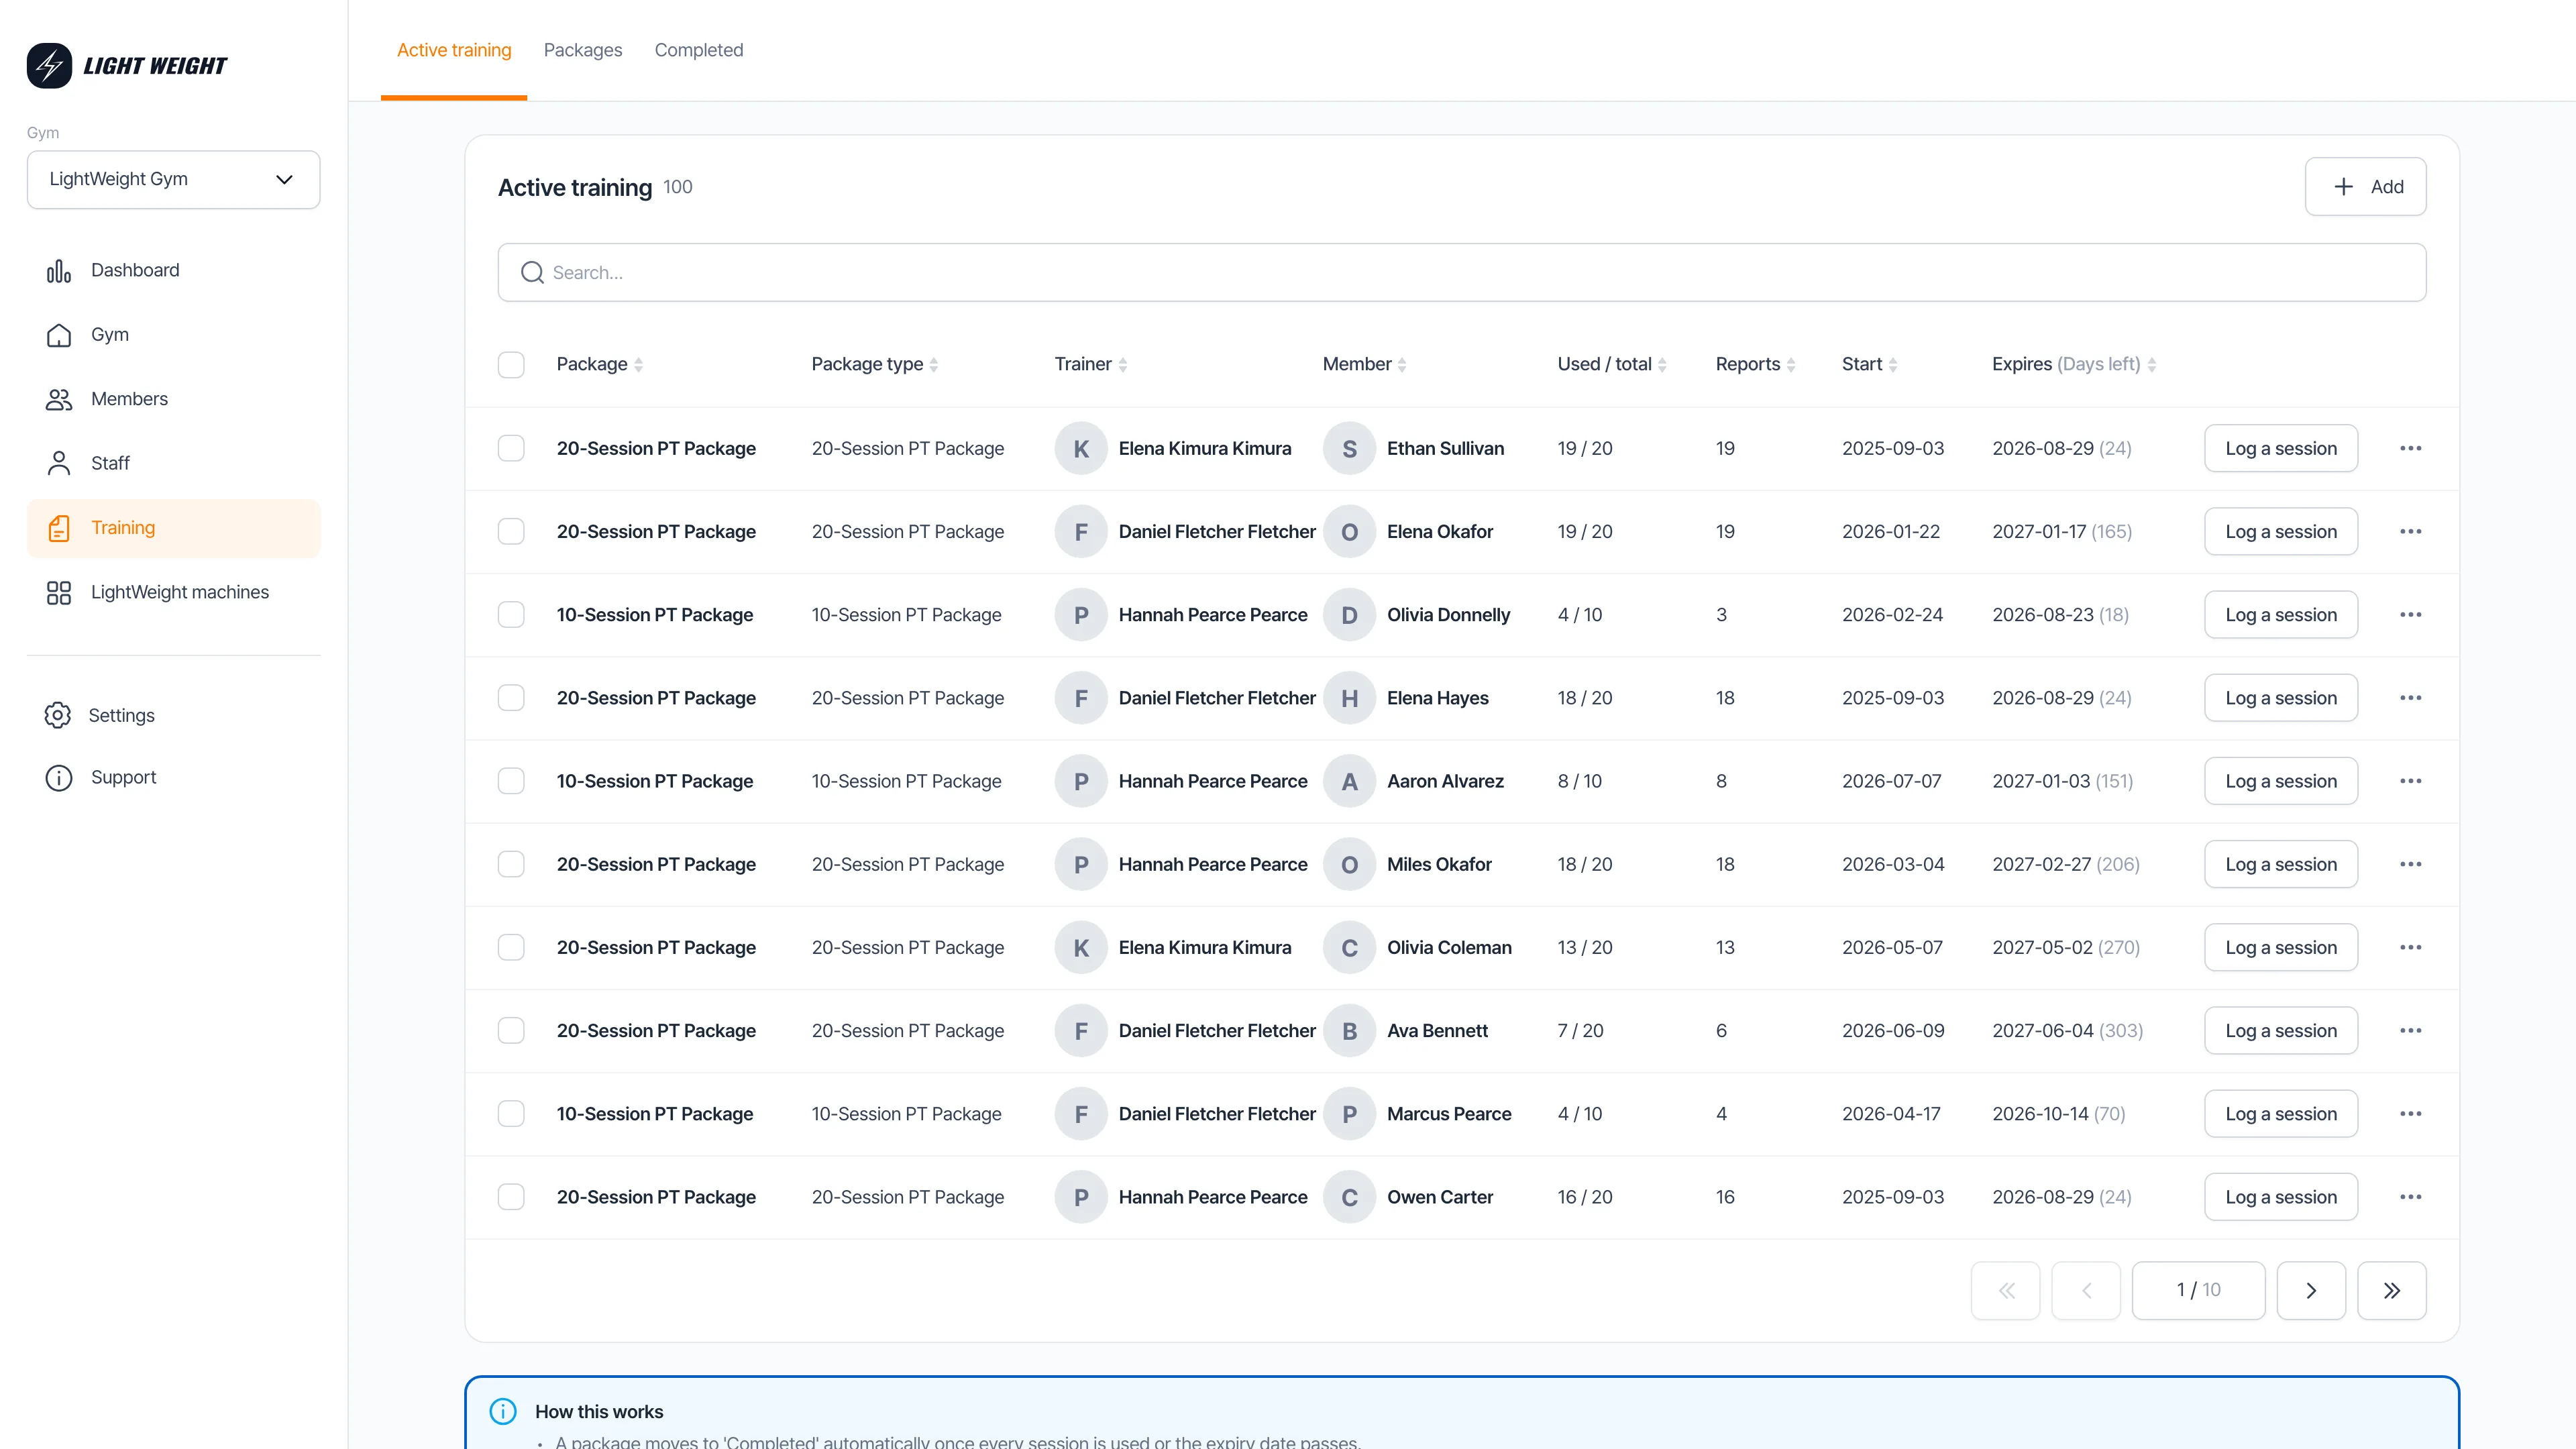Toggle the select-all checkbox in table header
The height and width of the screenshot is (1449, 2576).
pyautogui.click(x=511, y=365)
